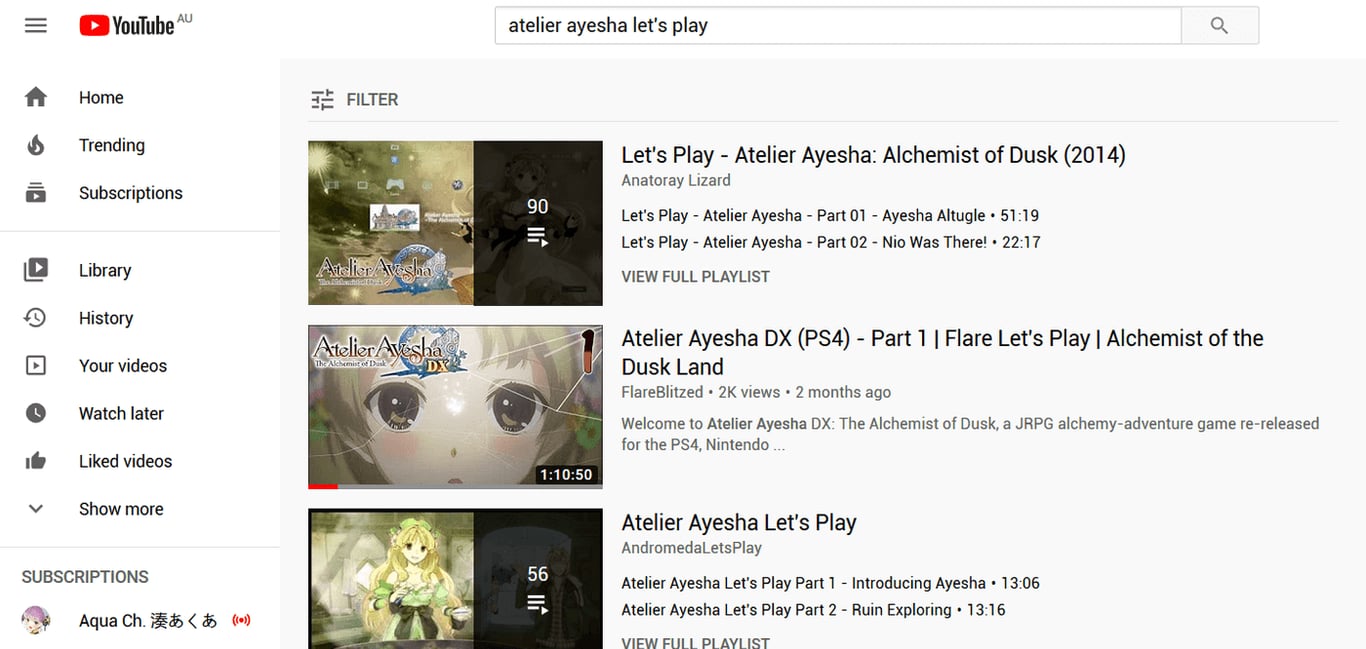Click playlist icon on the 56-video thumbnail
The image size is (1366, 649).
pyautogui.click(x=538, y=604)
